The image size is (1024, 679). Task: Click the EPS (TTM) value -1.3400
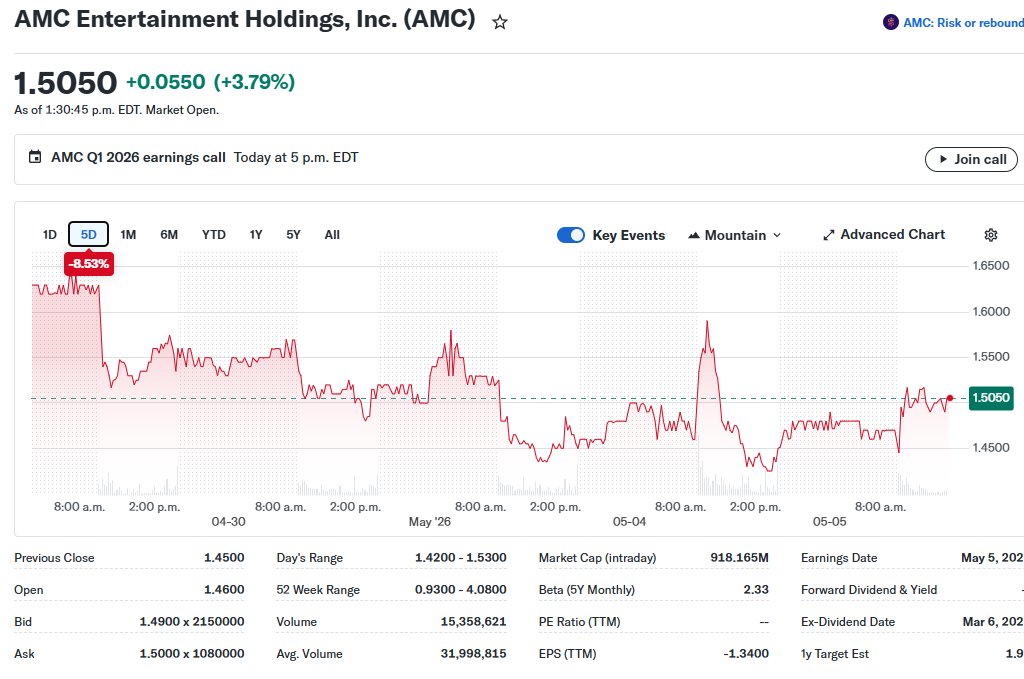(x=746, y=654)
